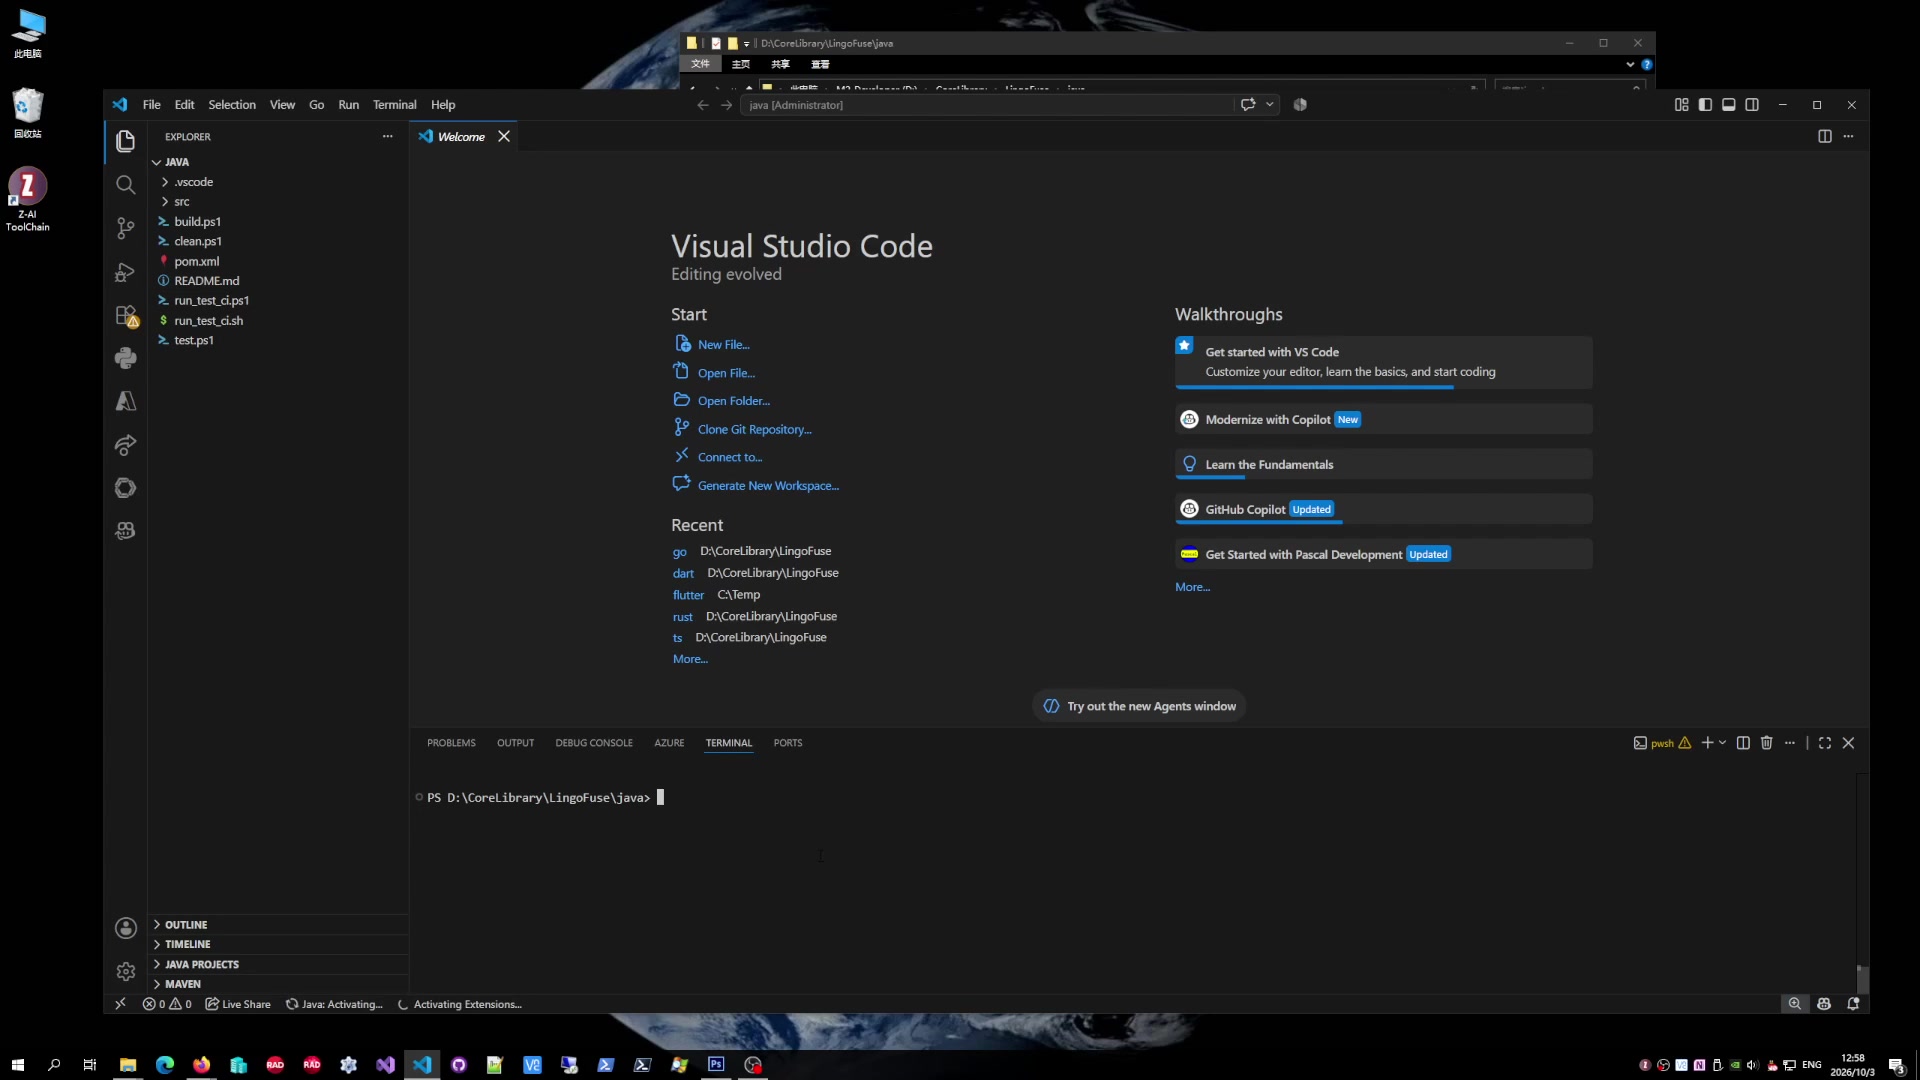Split the editor to the right
This screenshot has height=1080, width=1920.
point(1825,136)
